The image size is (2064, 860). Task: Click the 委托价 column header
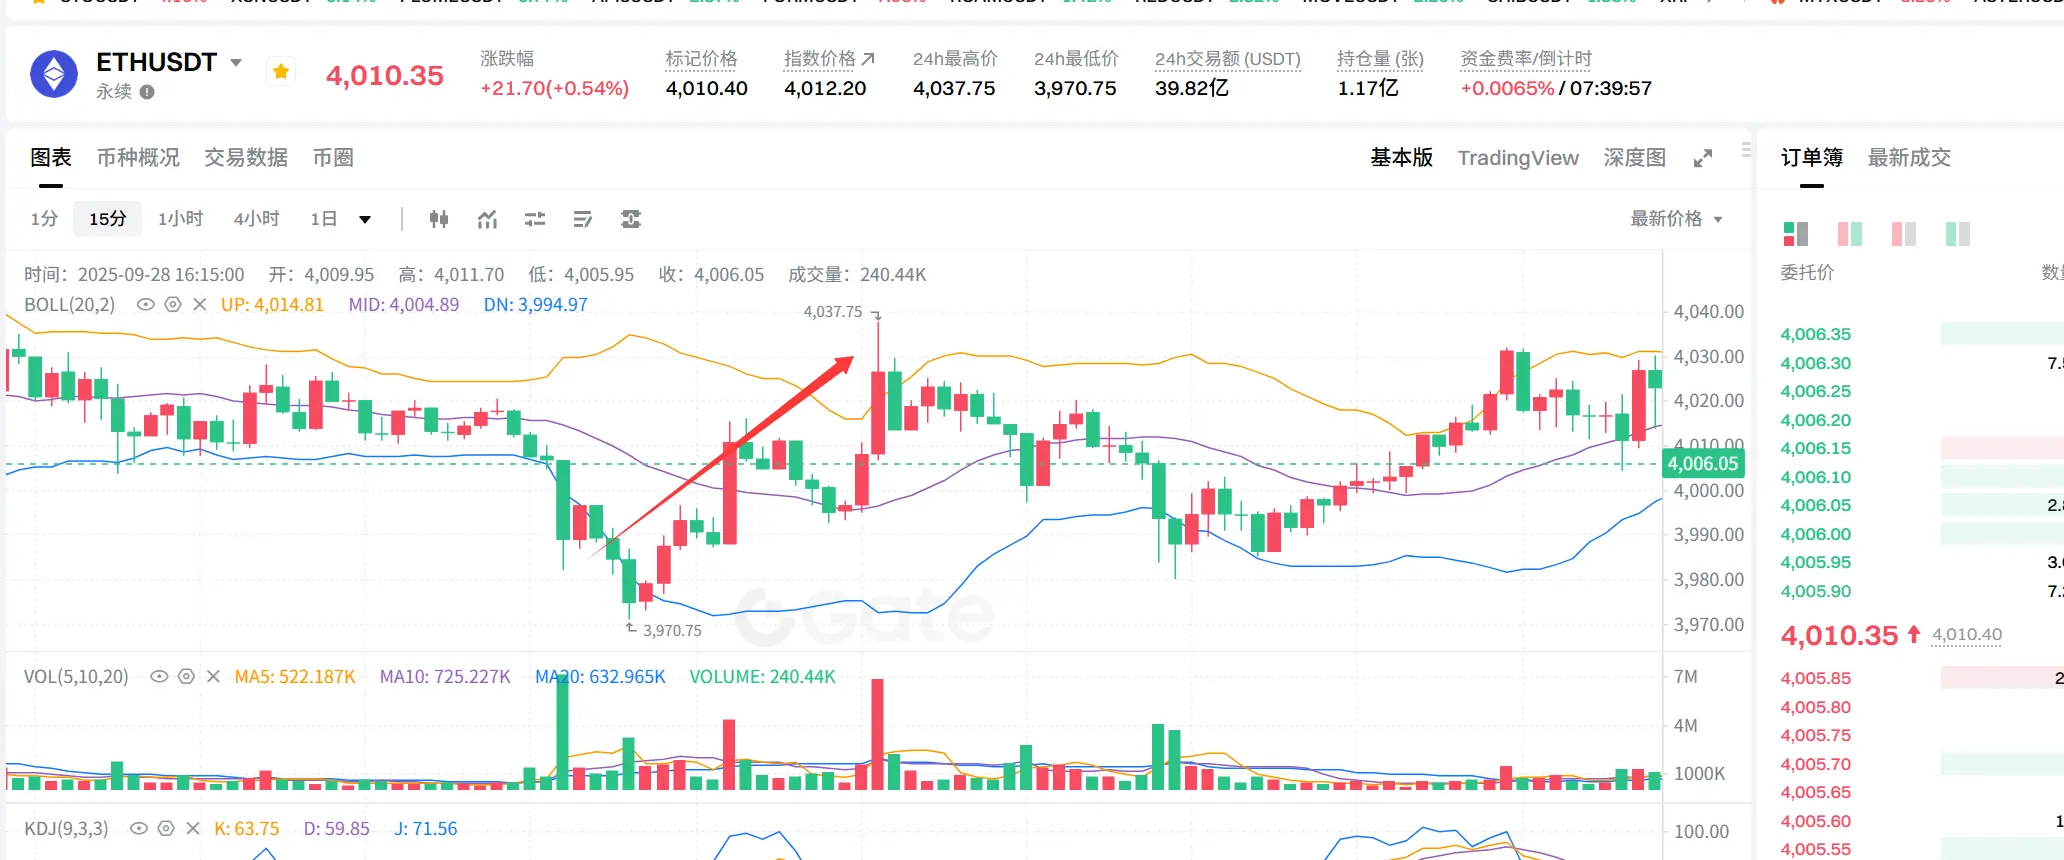click(1807, 272)
